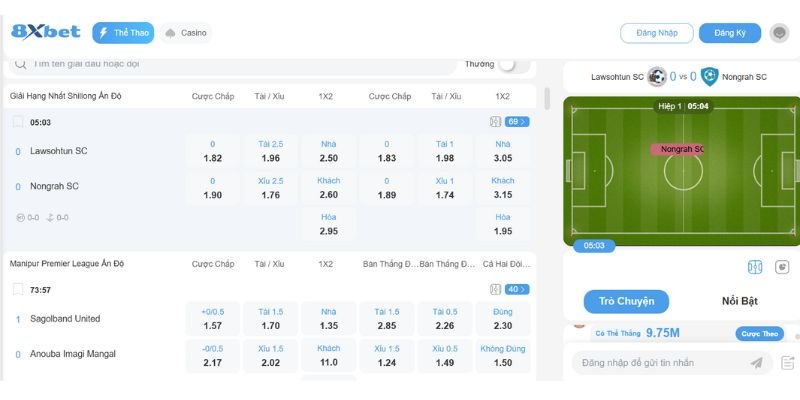Open the bet slip note icon beside chat
This screenshot has height=400, width=800.
[788, 363]
